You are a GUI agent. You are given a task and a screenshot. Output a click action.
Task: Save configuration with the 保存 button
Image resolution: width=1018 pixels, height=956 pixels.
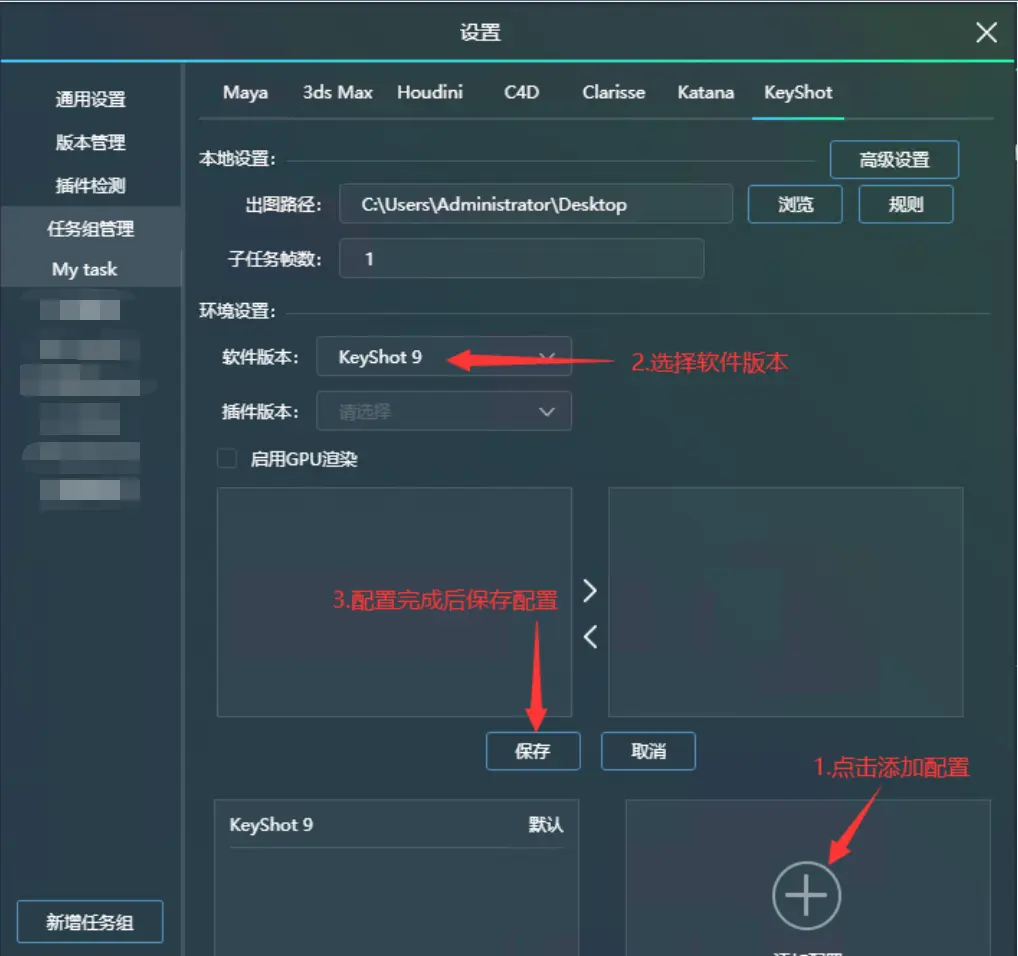coord(533,751)
